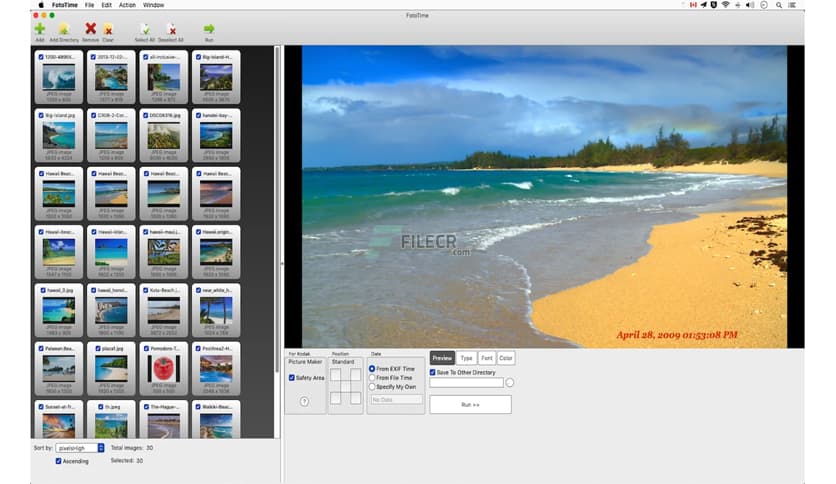Viewport: 836px width, 484px height.
Task: Toggle Save To Other Directory checkbox
Action: tap(433, 373)
